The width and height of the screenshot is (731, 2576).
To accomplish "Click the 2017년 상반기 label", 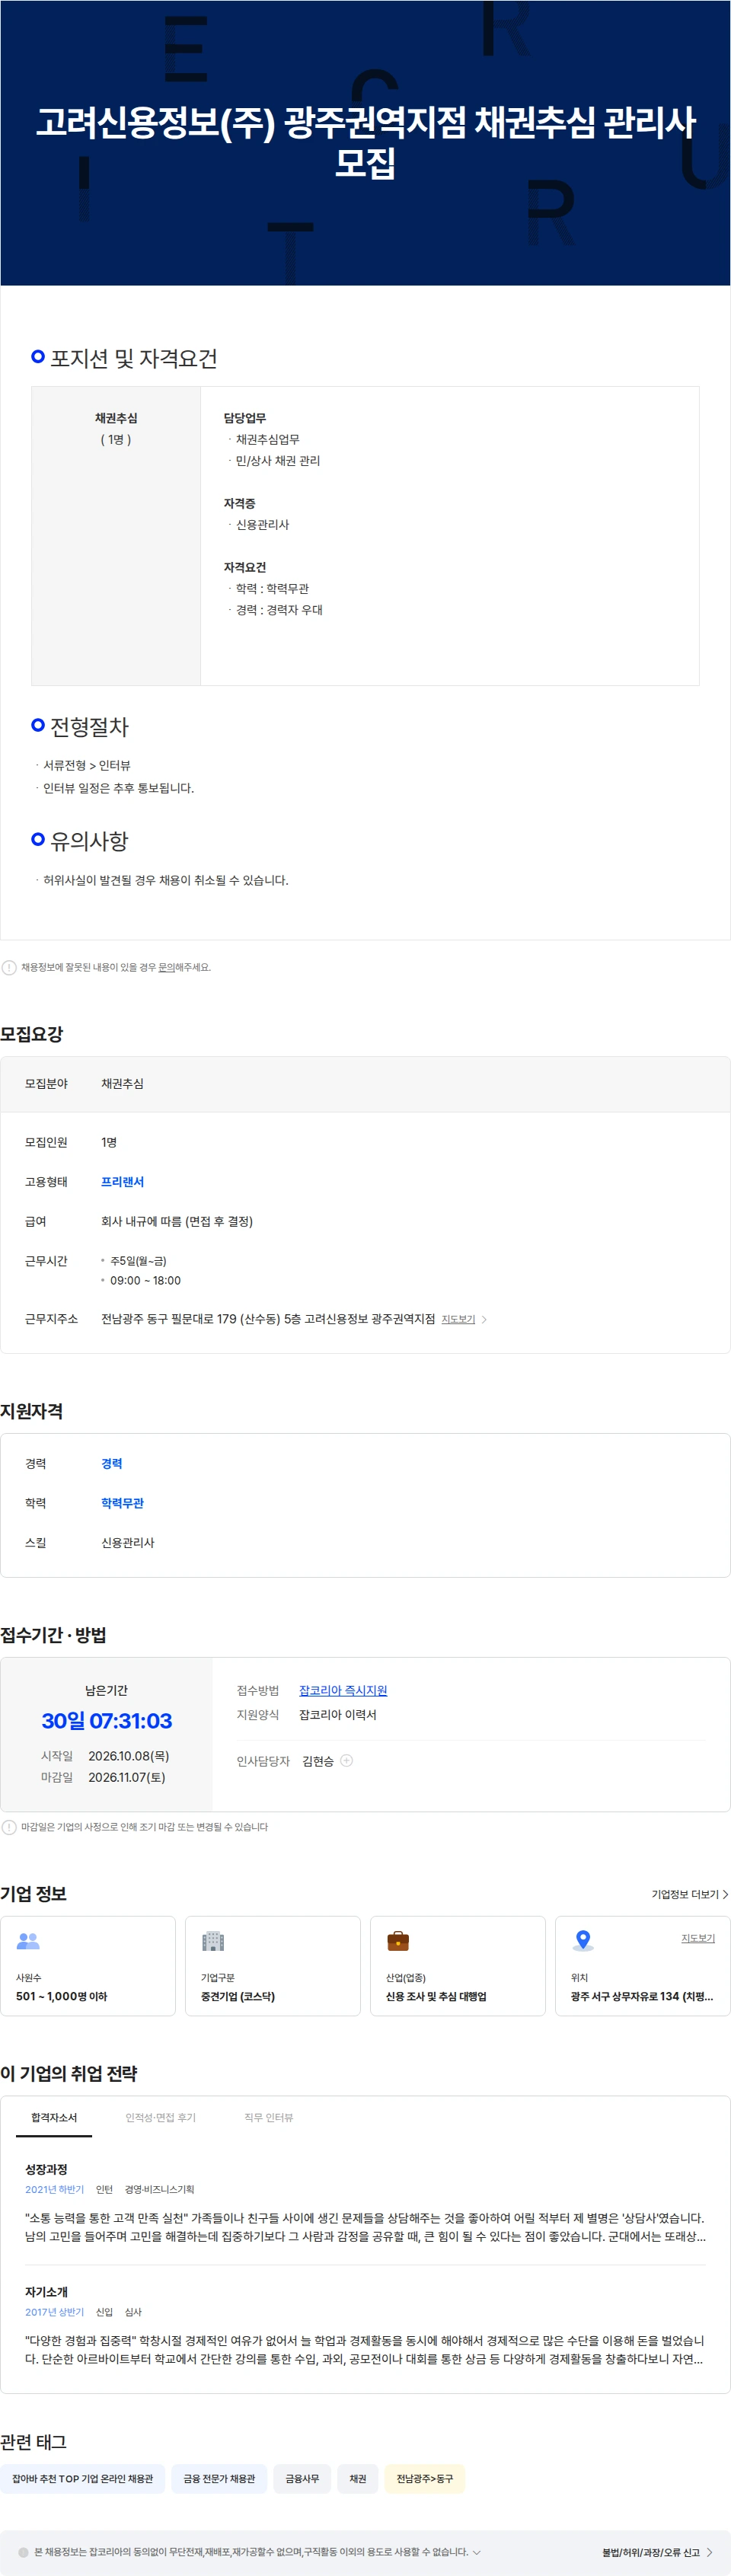I will point(54,2312).
